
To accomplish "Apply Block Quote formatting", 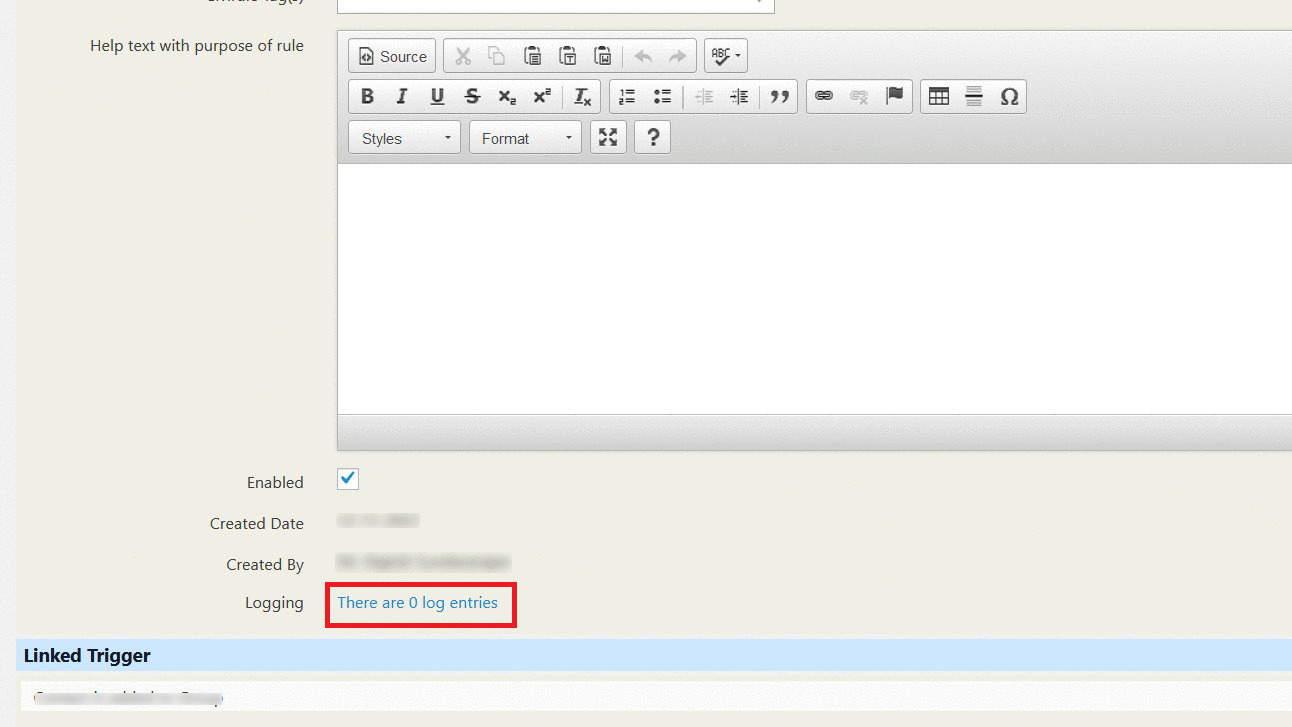I will pyautogui.click(x=779, y=97).
